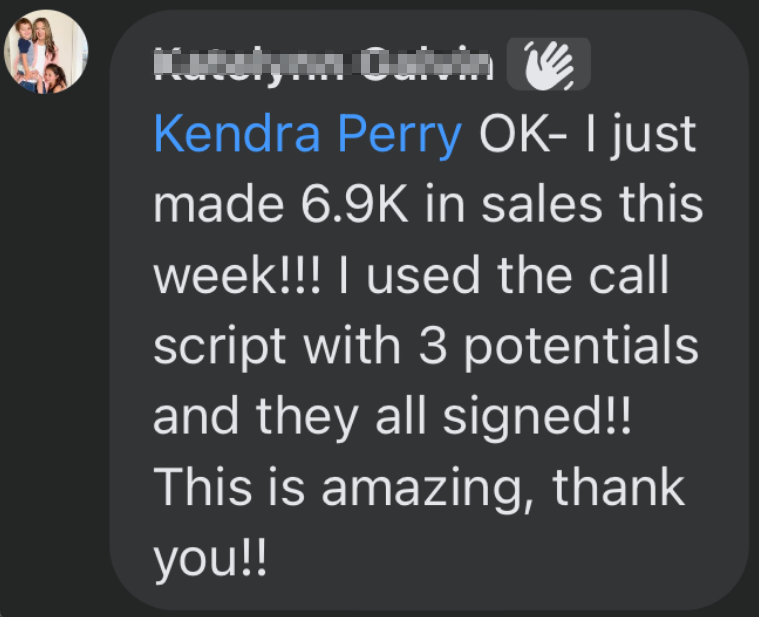Click the commenter's profile photo avatar
Viewport: 759px width, 617px height.
click(47, 52)
